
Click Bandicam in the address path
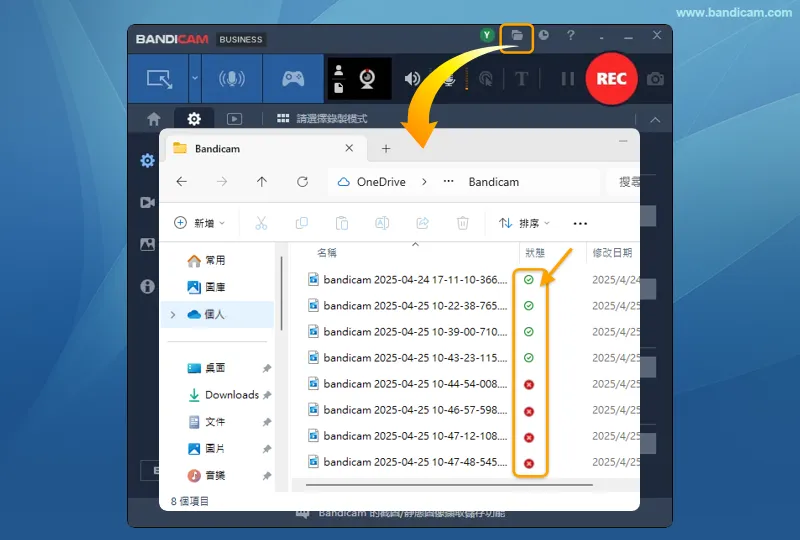coord(493,182)
